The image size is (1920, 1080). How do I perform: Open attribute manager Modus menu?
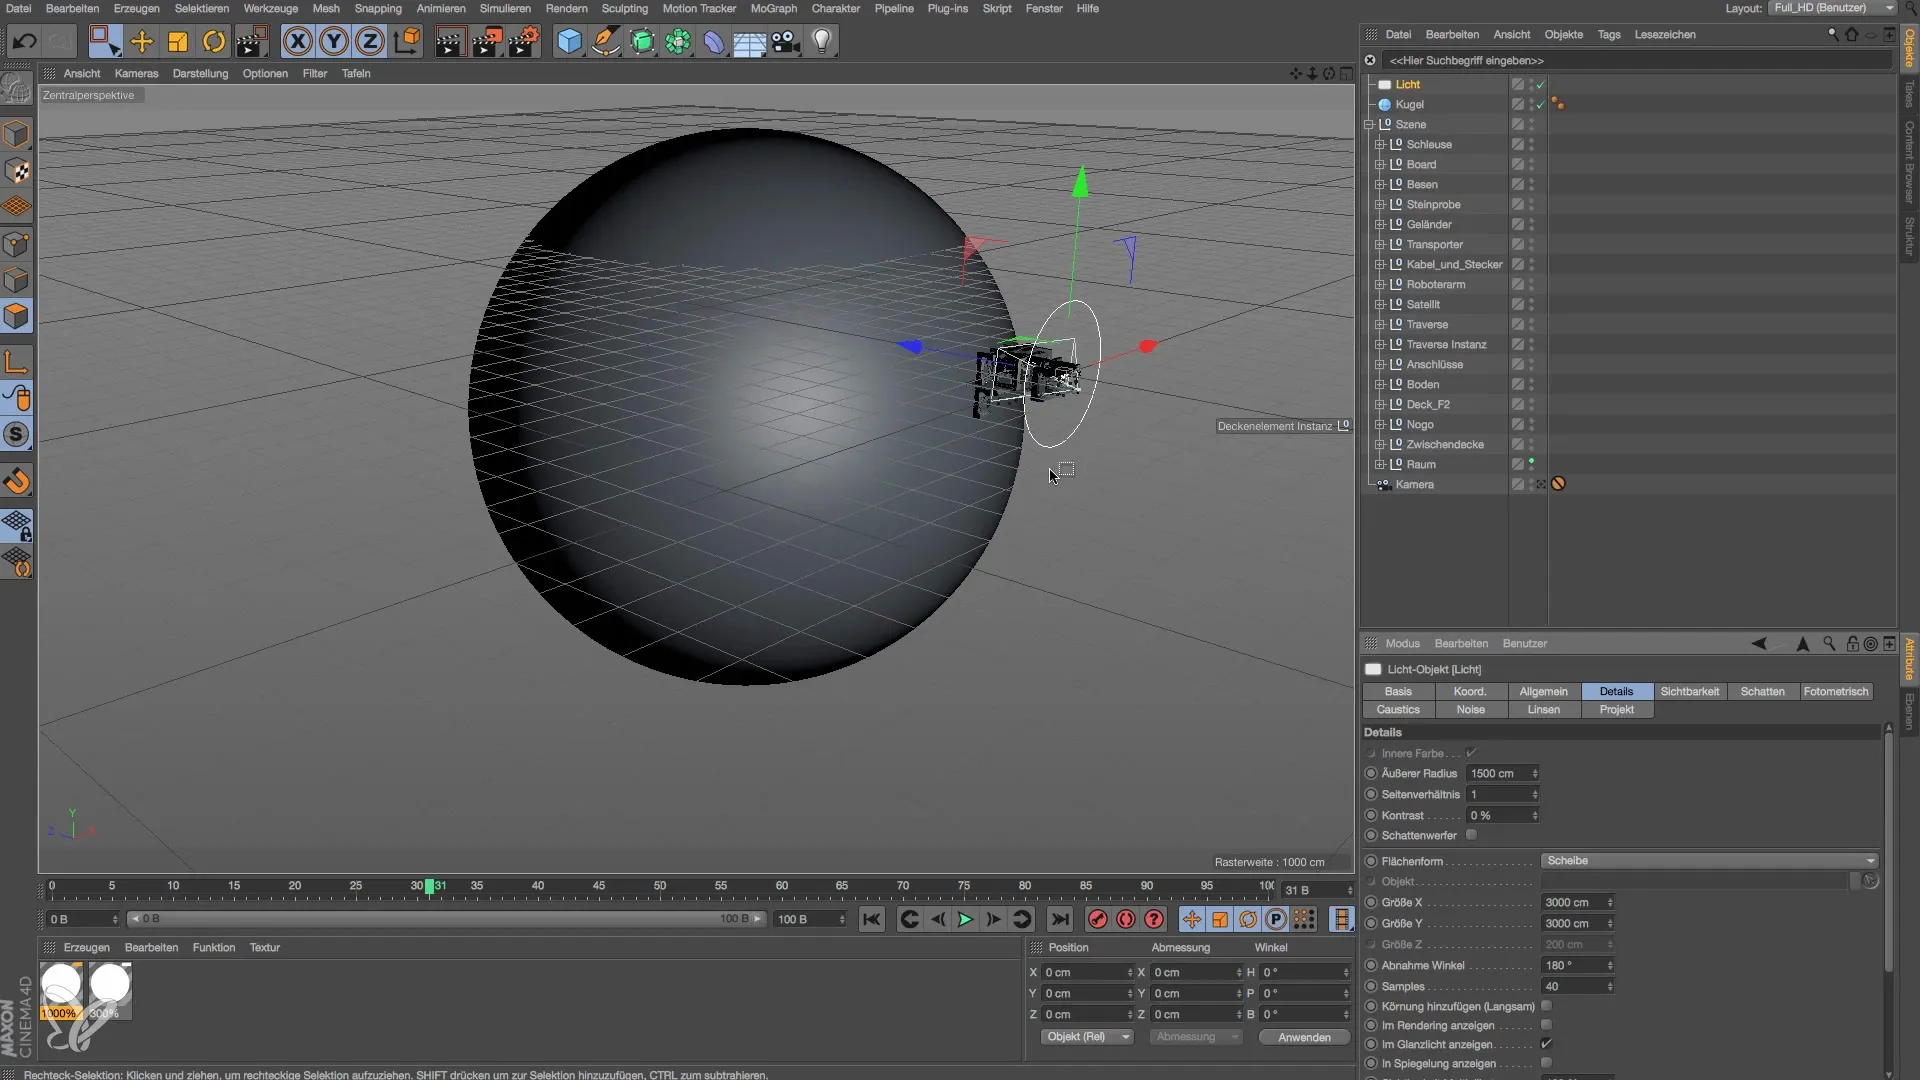point(1402,643)
